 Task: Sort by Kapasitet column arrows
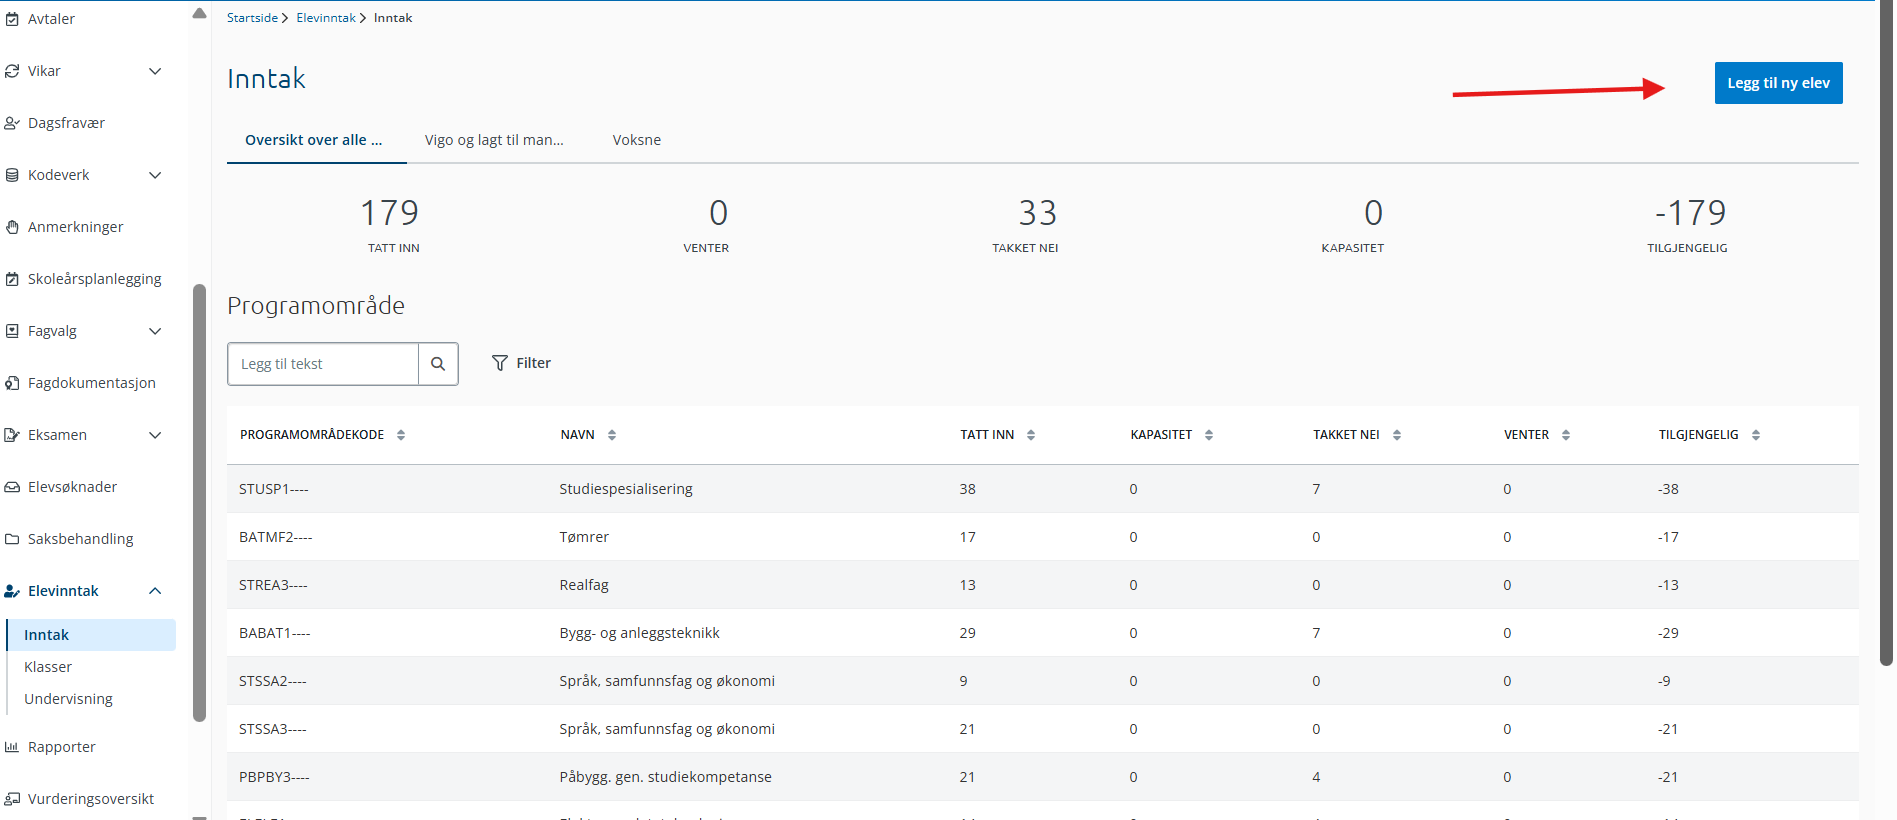coord(1209,435)
